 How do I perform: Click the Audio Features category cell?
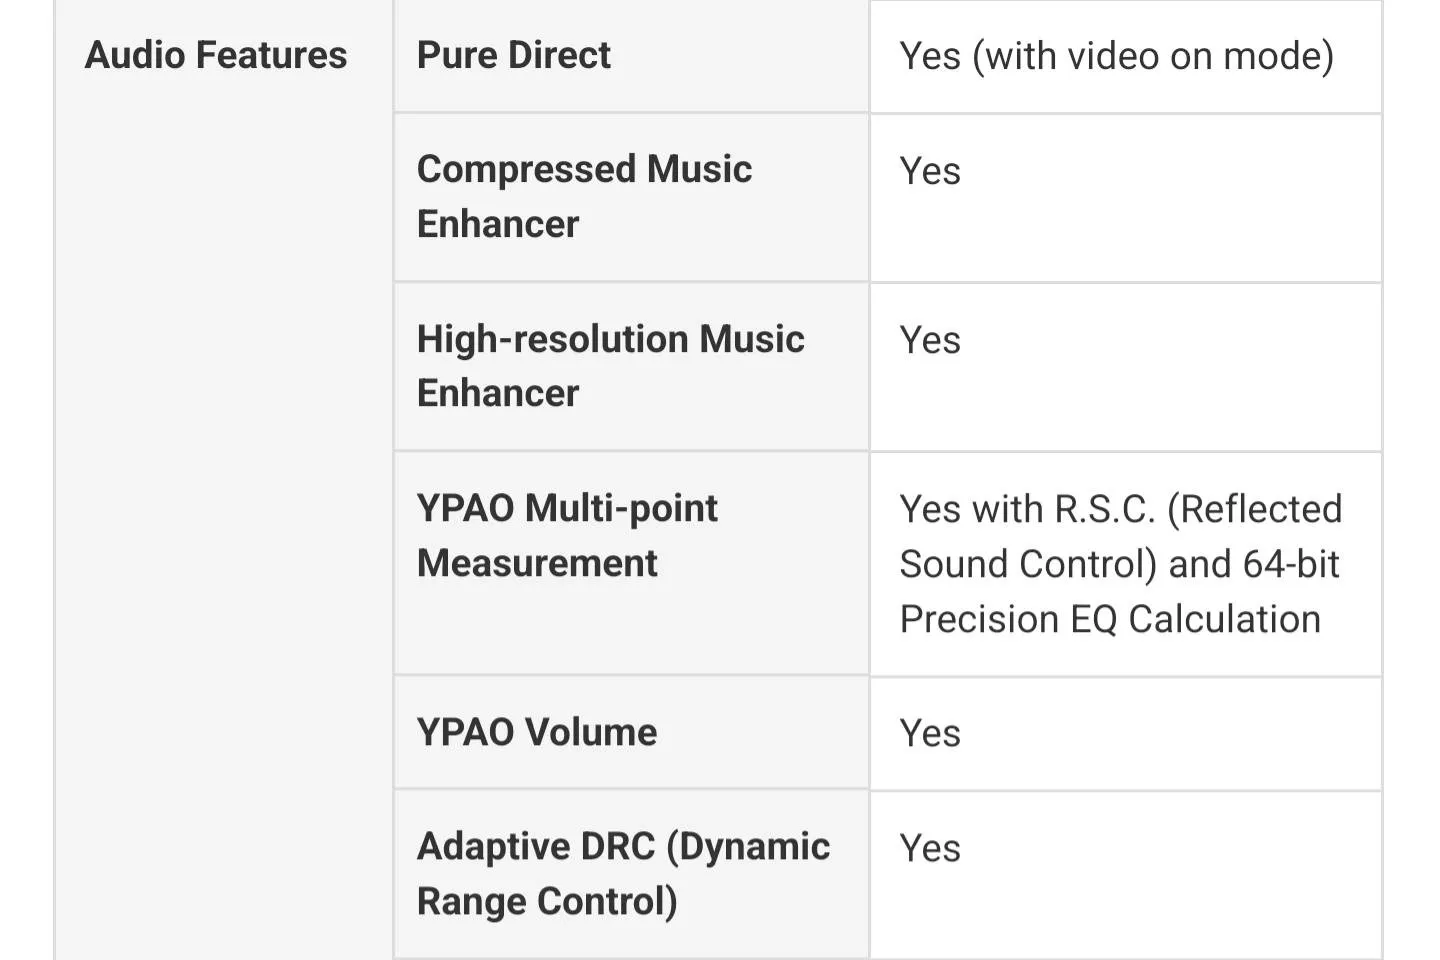point(216,56)
